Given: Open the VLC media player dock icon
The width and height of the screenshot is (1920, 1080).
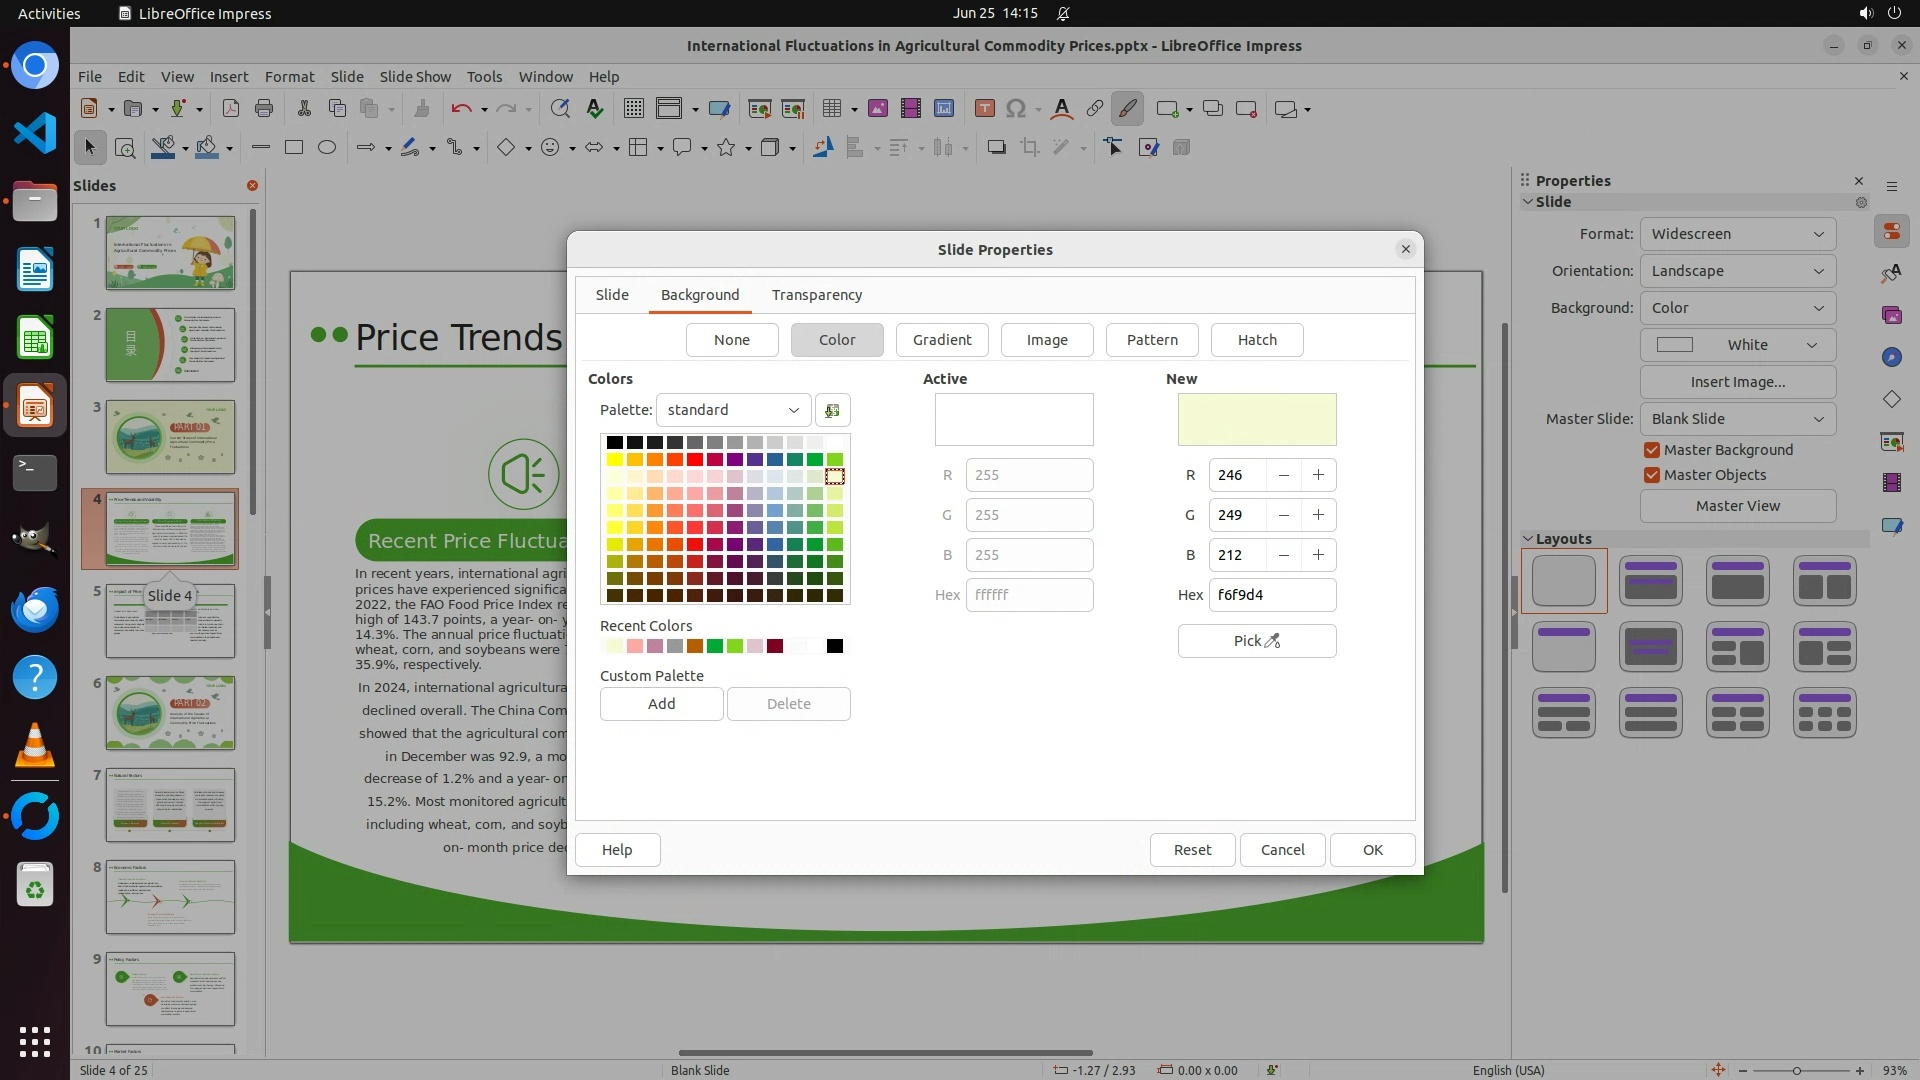Looking at the screenshot, I should tap(34, 746).
